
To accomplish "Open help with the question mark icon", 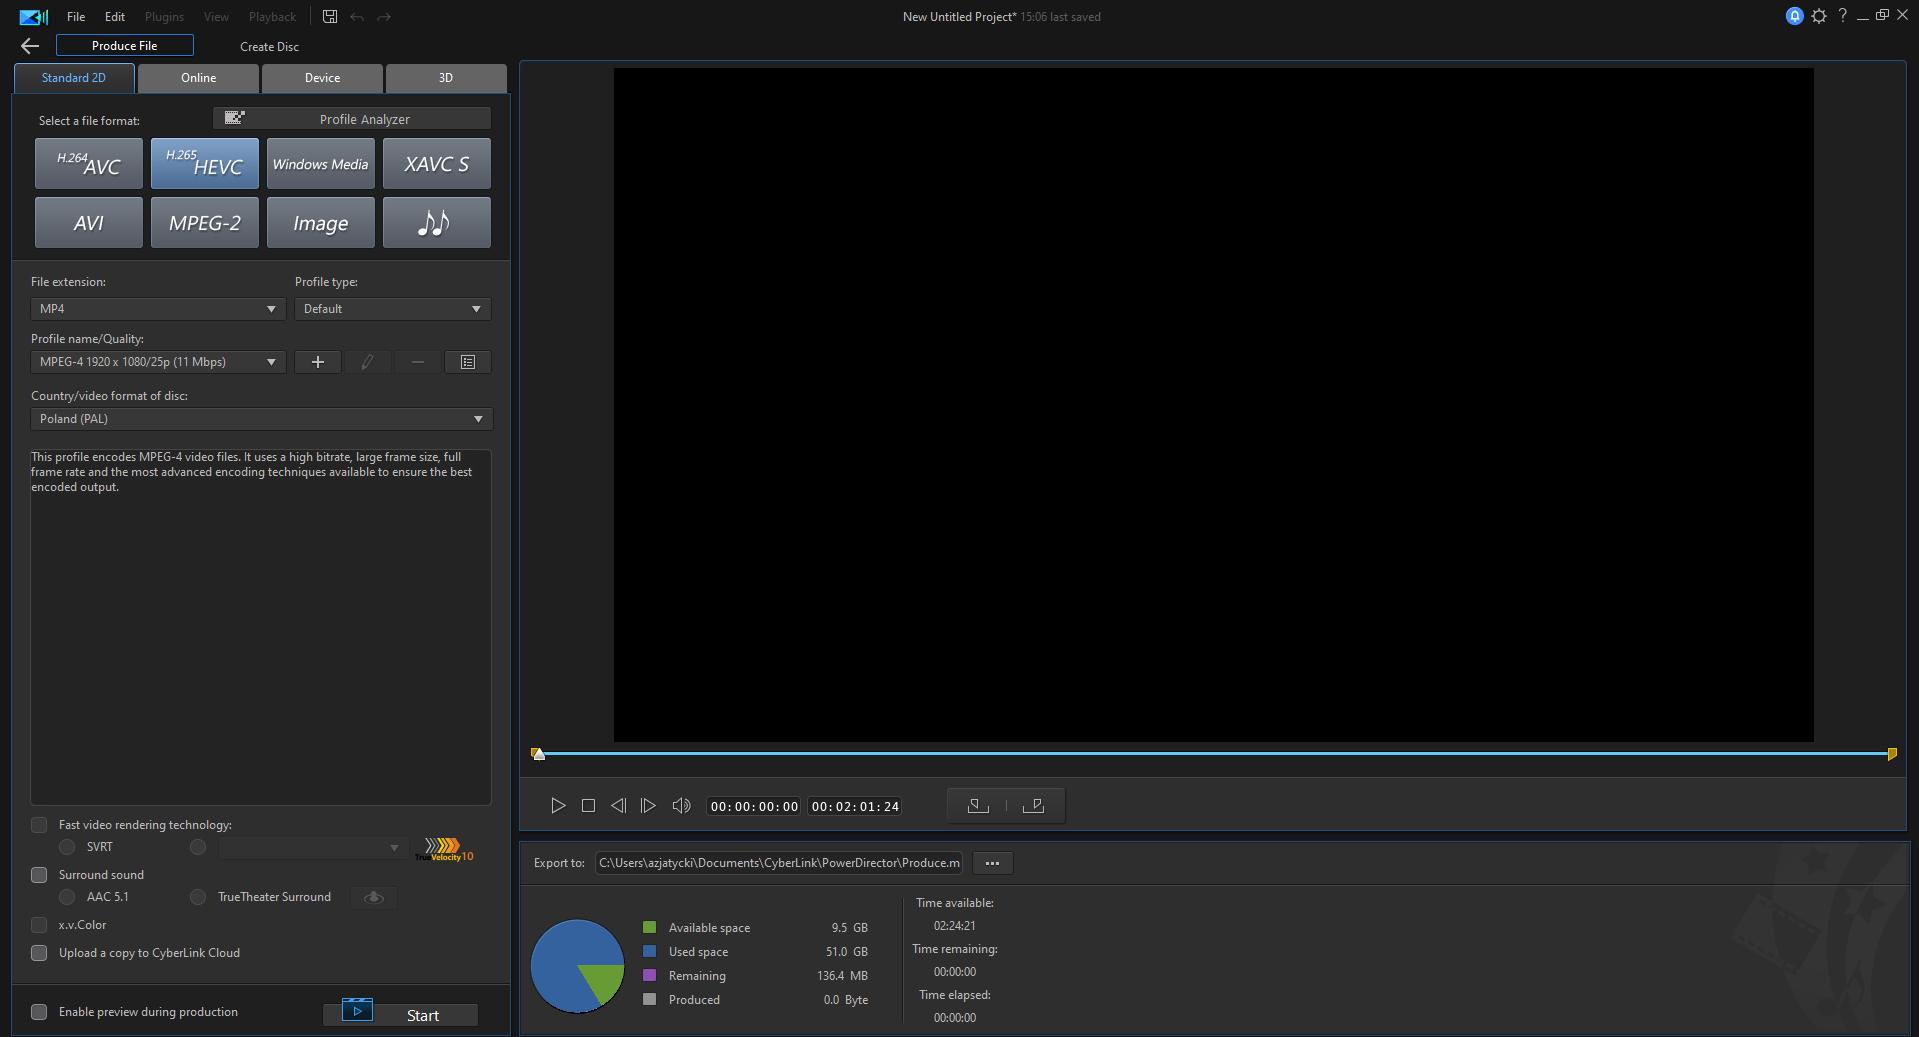I will 1842,16.
